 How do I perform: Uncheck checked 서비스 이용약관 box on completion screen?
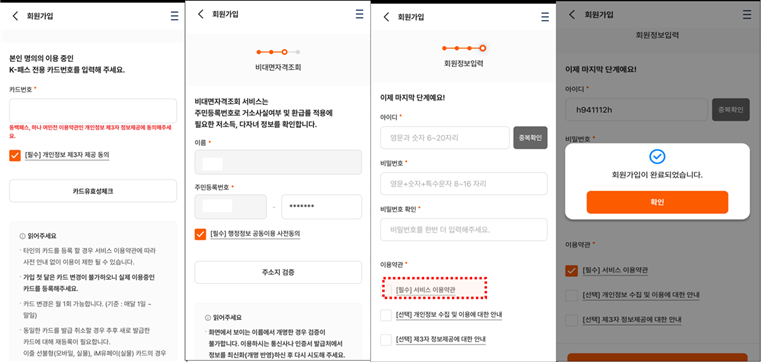point(572,271)
